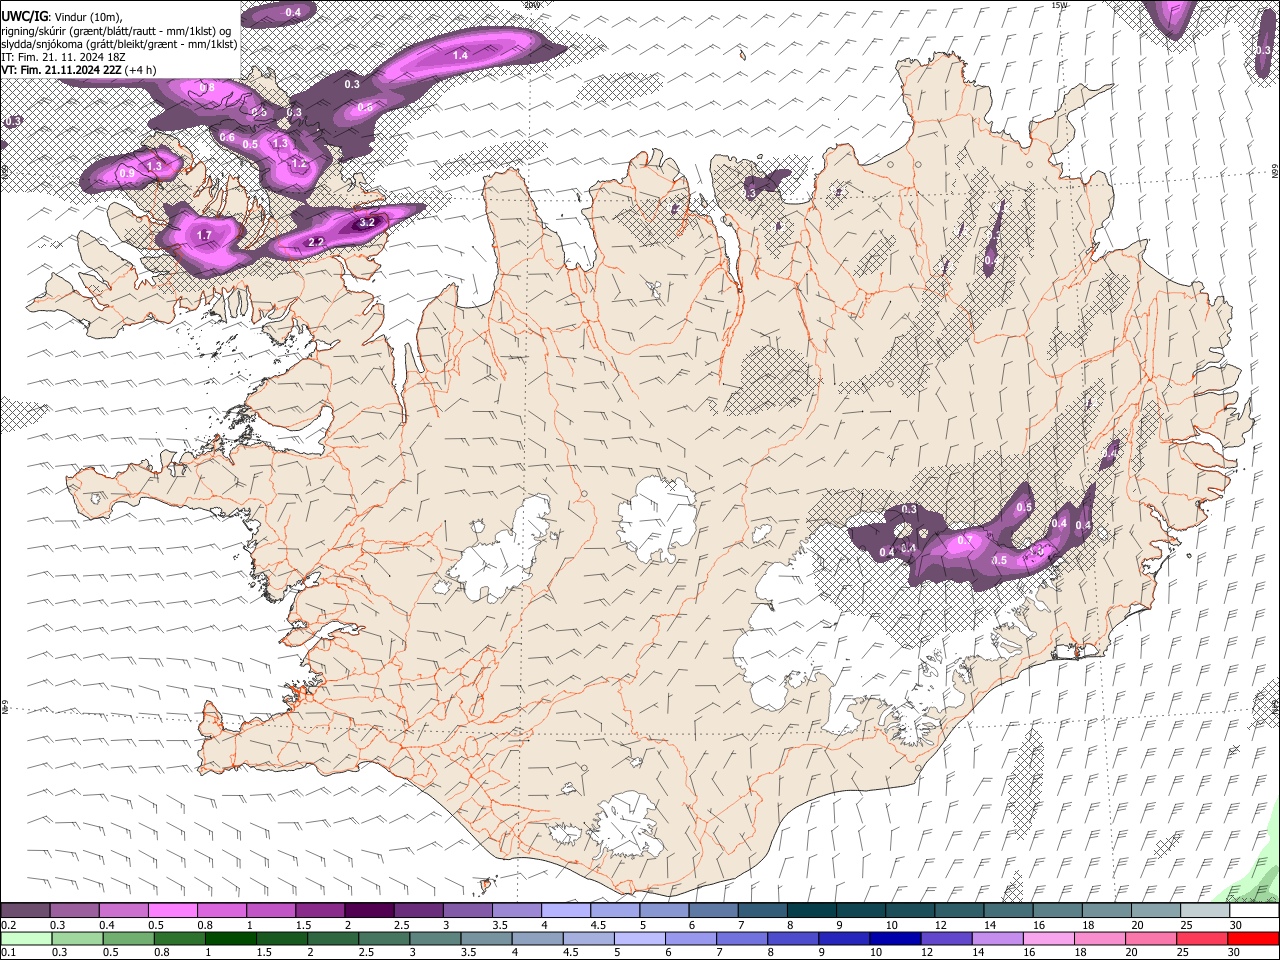Pick lower legend green swatch between 0.5 and 0.8
The image size is (1280, 960).
pyautogui.click(x=128, y=938)
